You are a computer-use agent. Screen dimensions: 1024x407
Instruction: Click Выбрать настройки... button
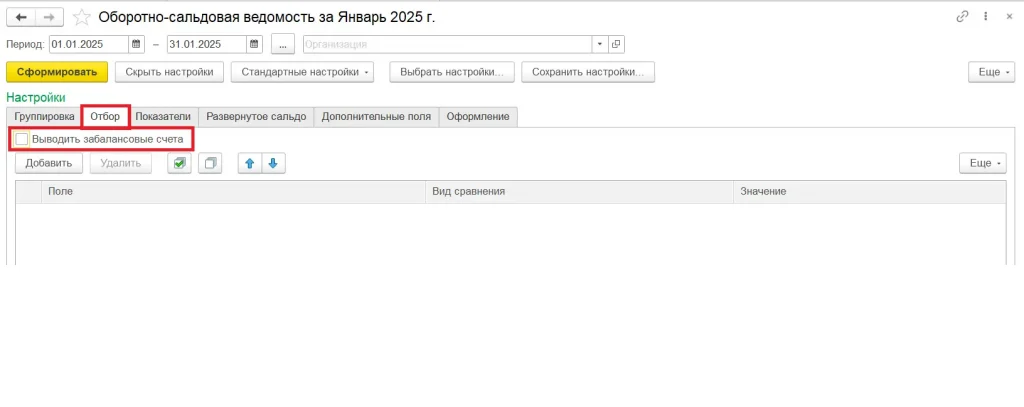452,72
